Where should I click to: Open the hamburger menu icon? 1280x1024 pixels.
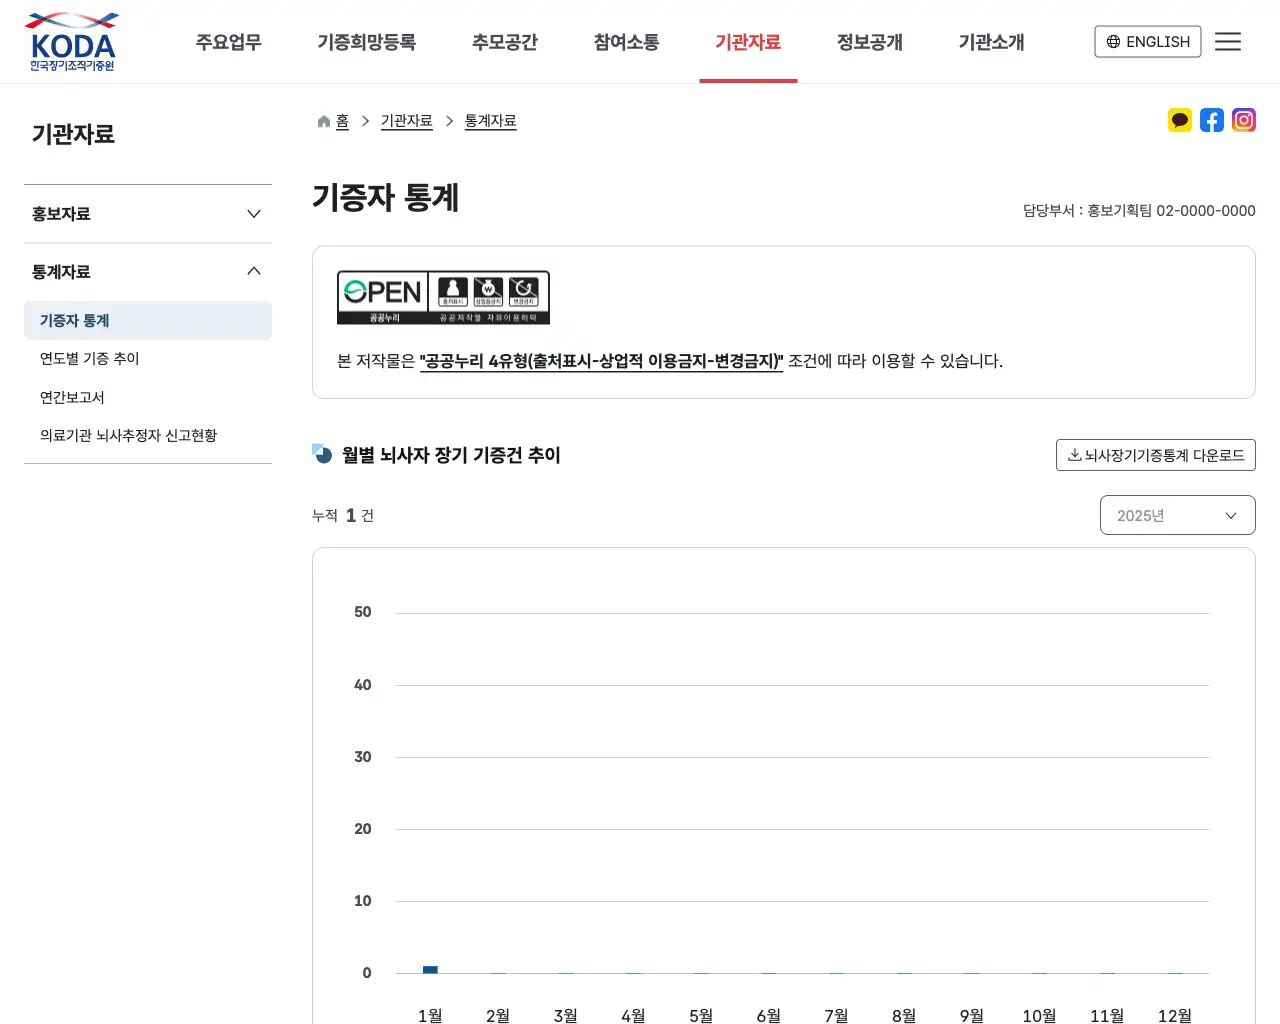click(1228, 41)
